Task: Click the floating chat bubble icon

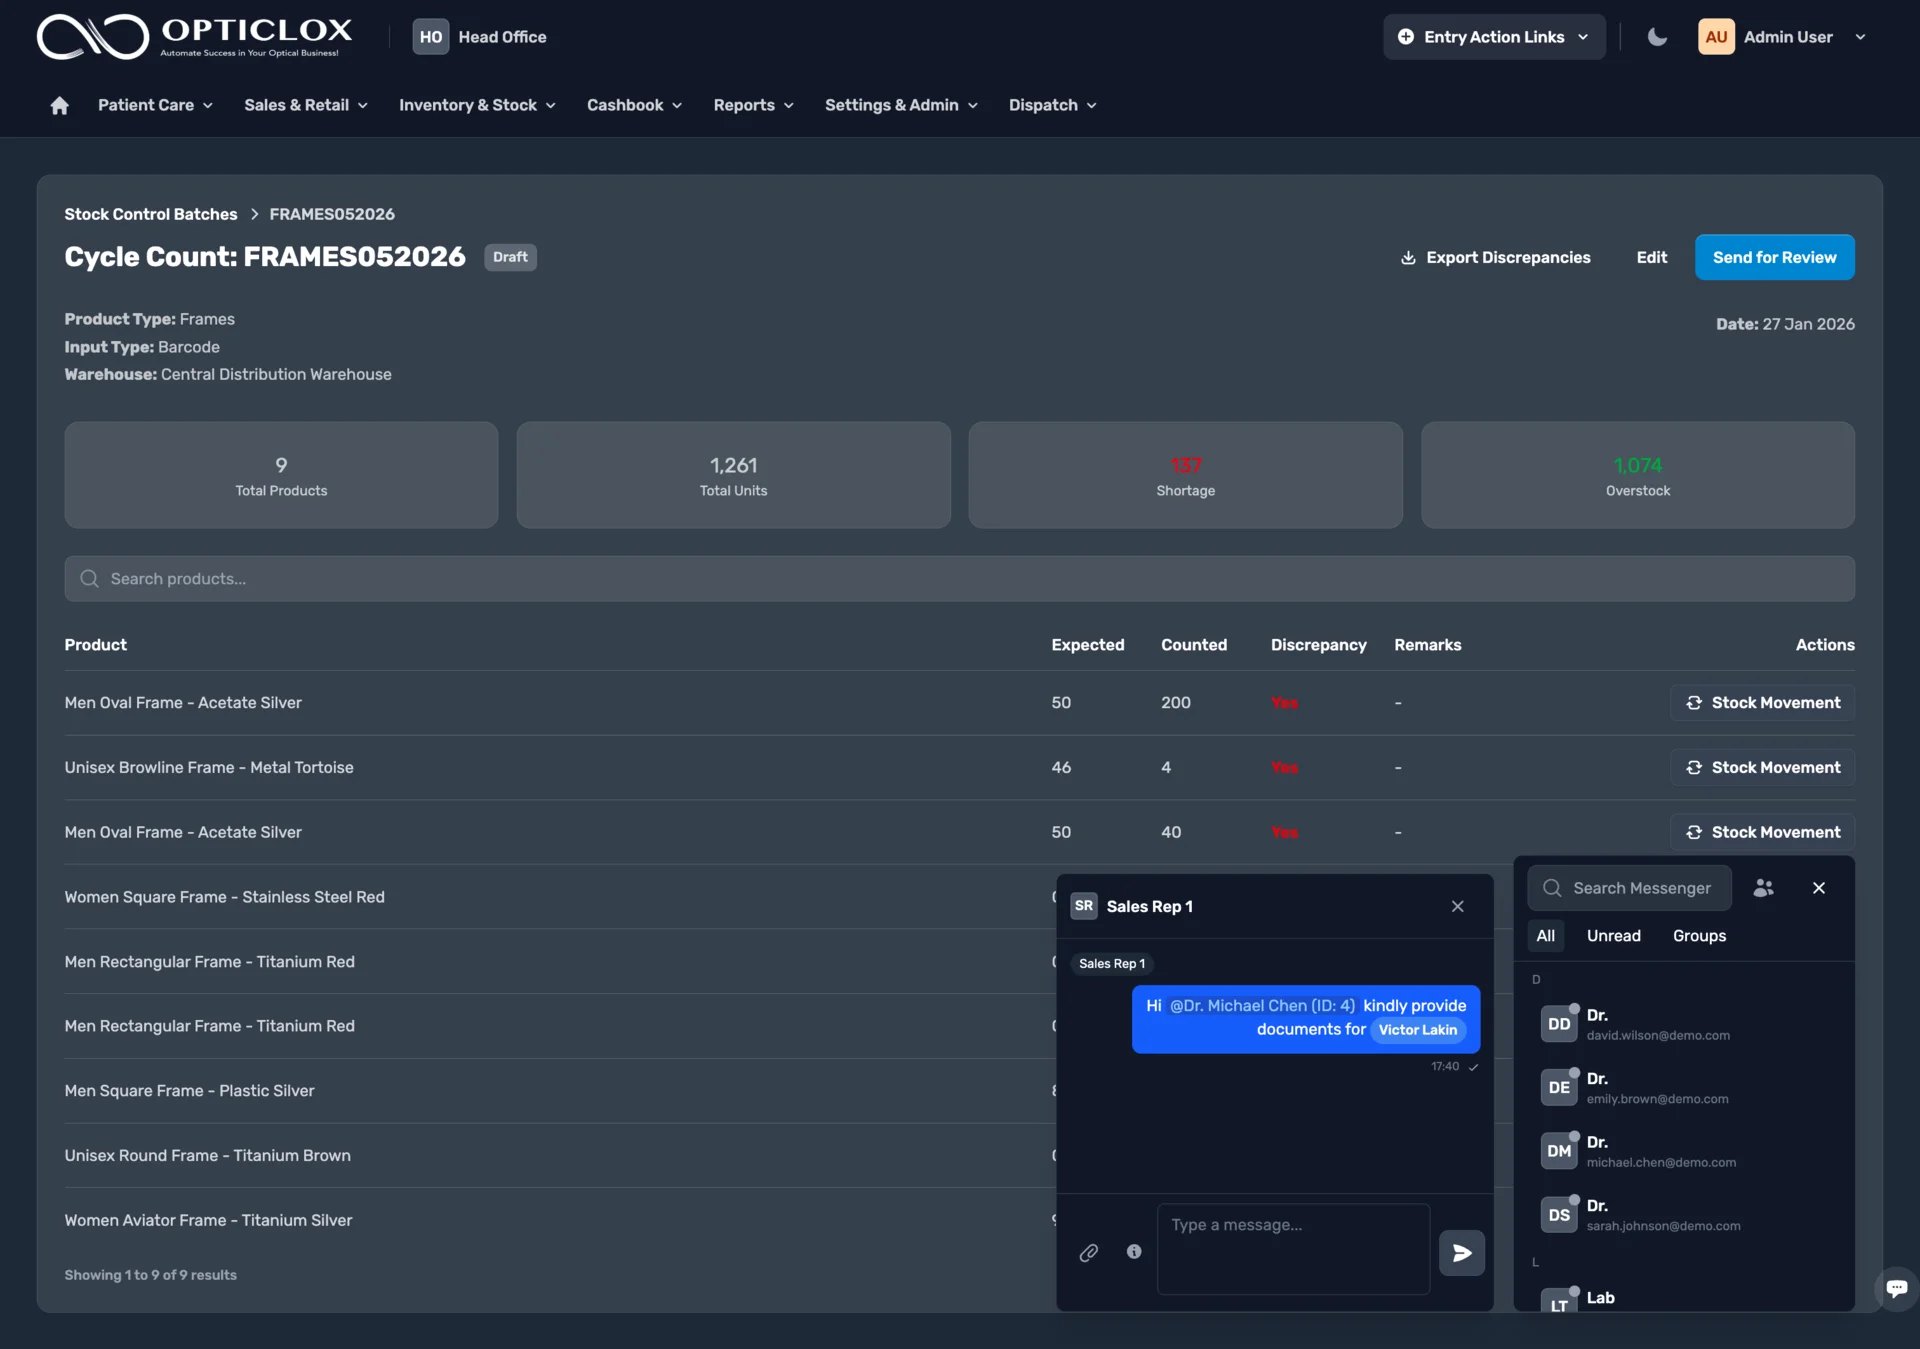Action: (1896, 1288)
